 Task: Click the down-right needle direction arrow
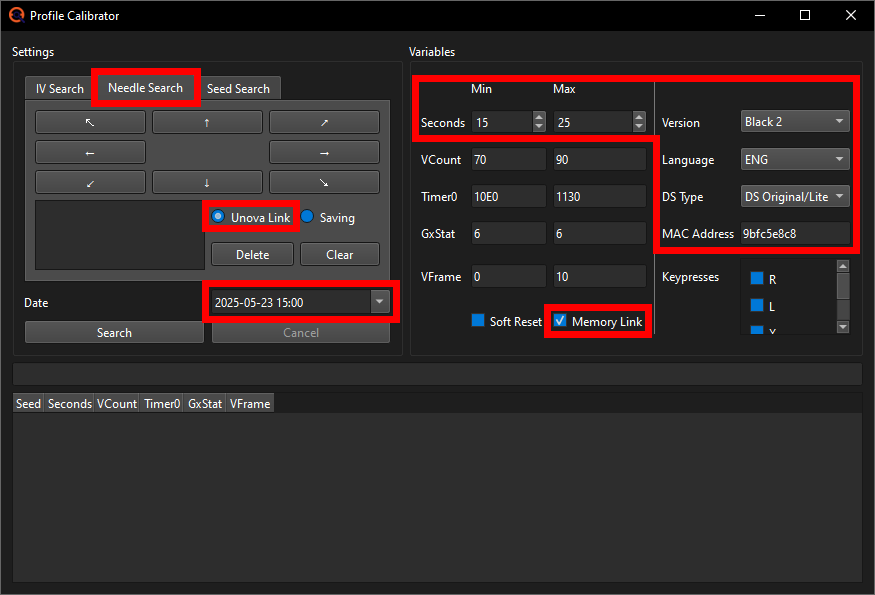323,182
